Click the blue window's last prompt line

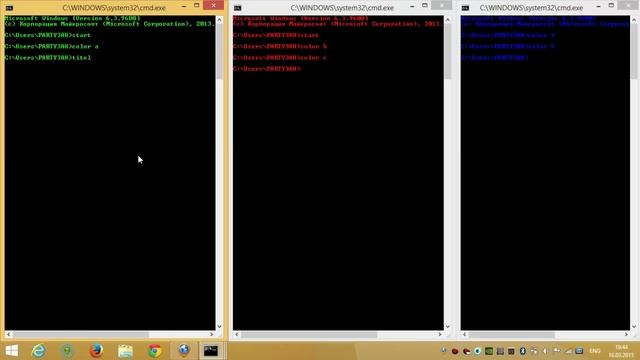[x=494, y=58]
